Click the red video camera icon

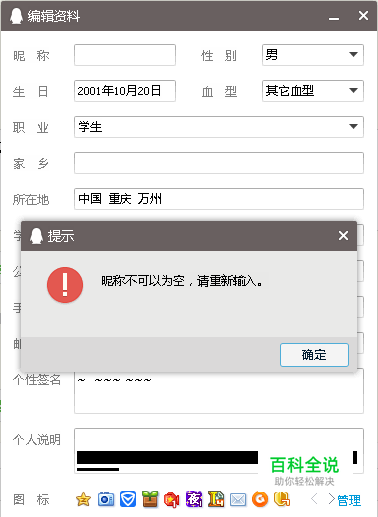[x=172, y=500]
